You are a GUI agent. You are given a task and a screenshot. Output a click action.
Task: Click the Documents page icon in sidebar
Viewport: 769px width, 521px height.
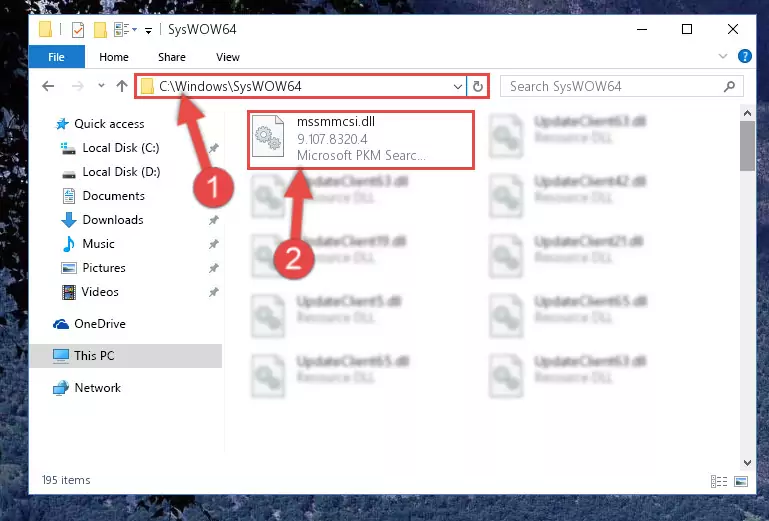tap(69, 196)
